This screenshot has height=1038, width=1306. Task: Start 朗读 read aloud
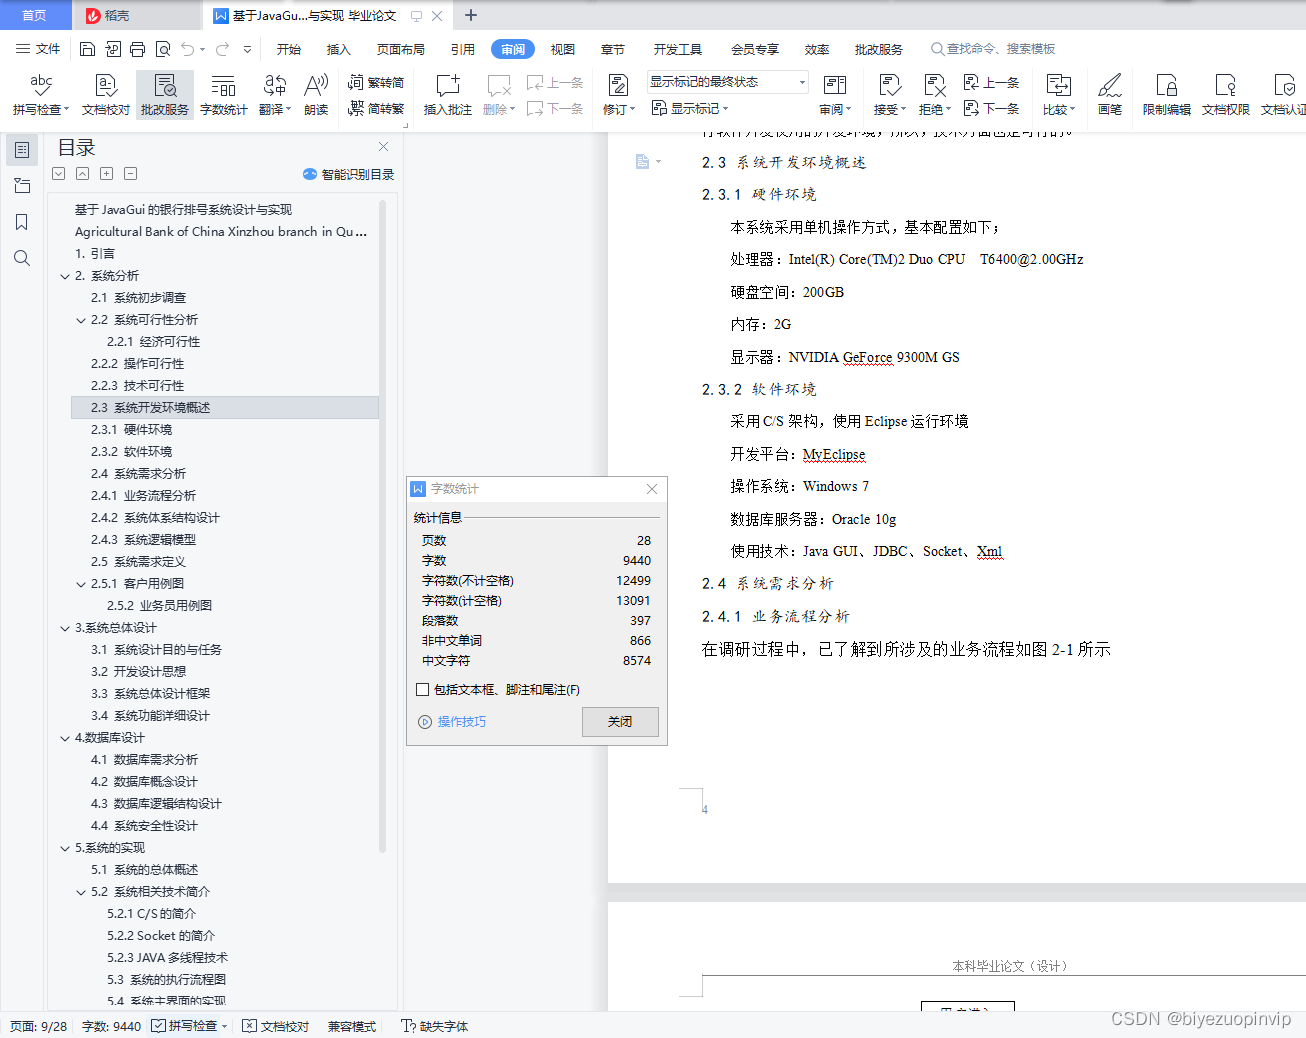316,95
